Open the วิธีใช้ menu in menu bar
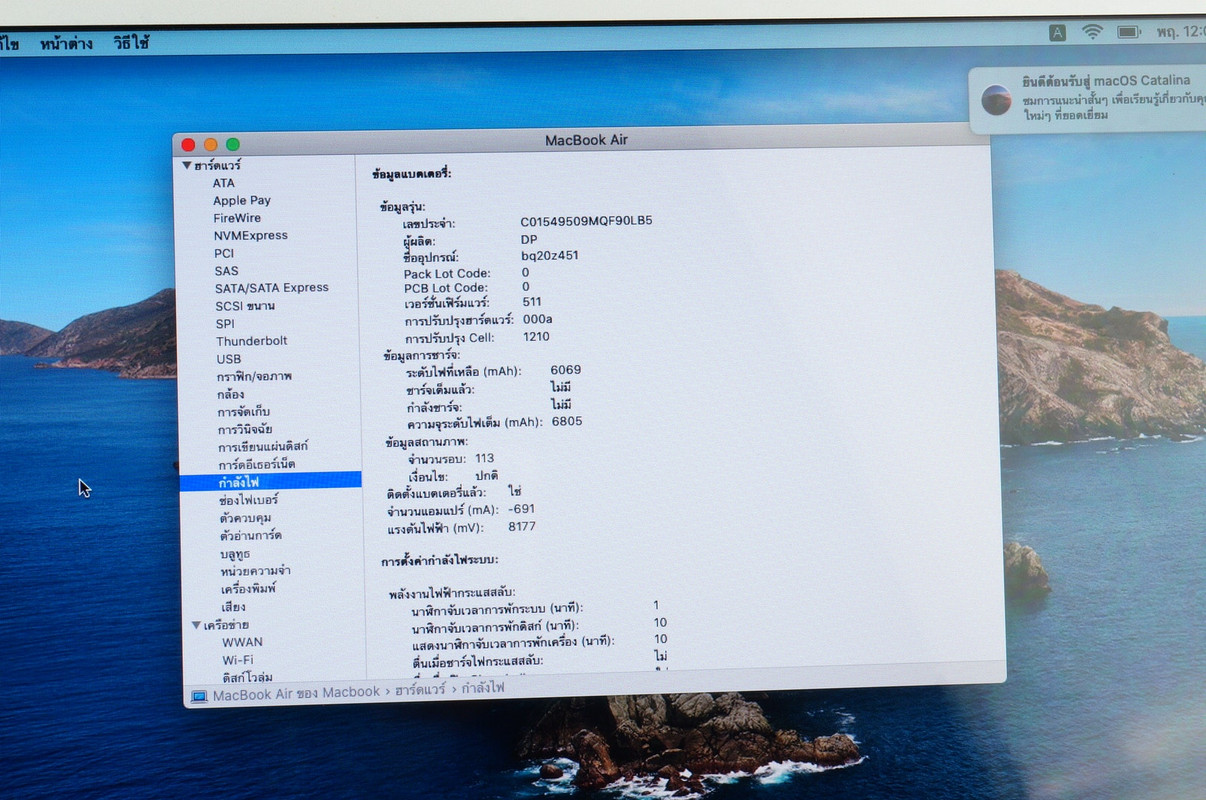The width and height of the screenshot is (1206, 800). 131,43
